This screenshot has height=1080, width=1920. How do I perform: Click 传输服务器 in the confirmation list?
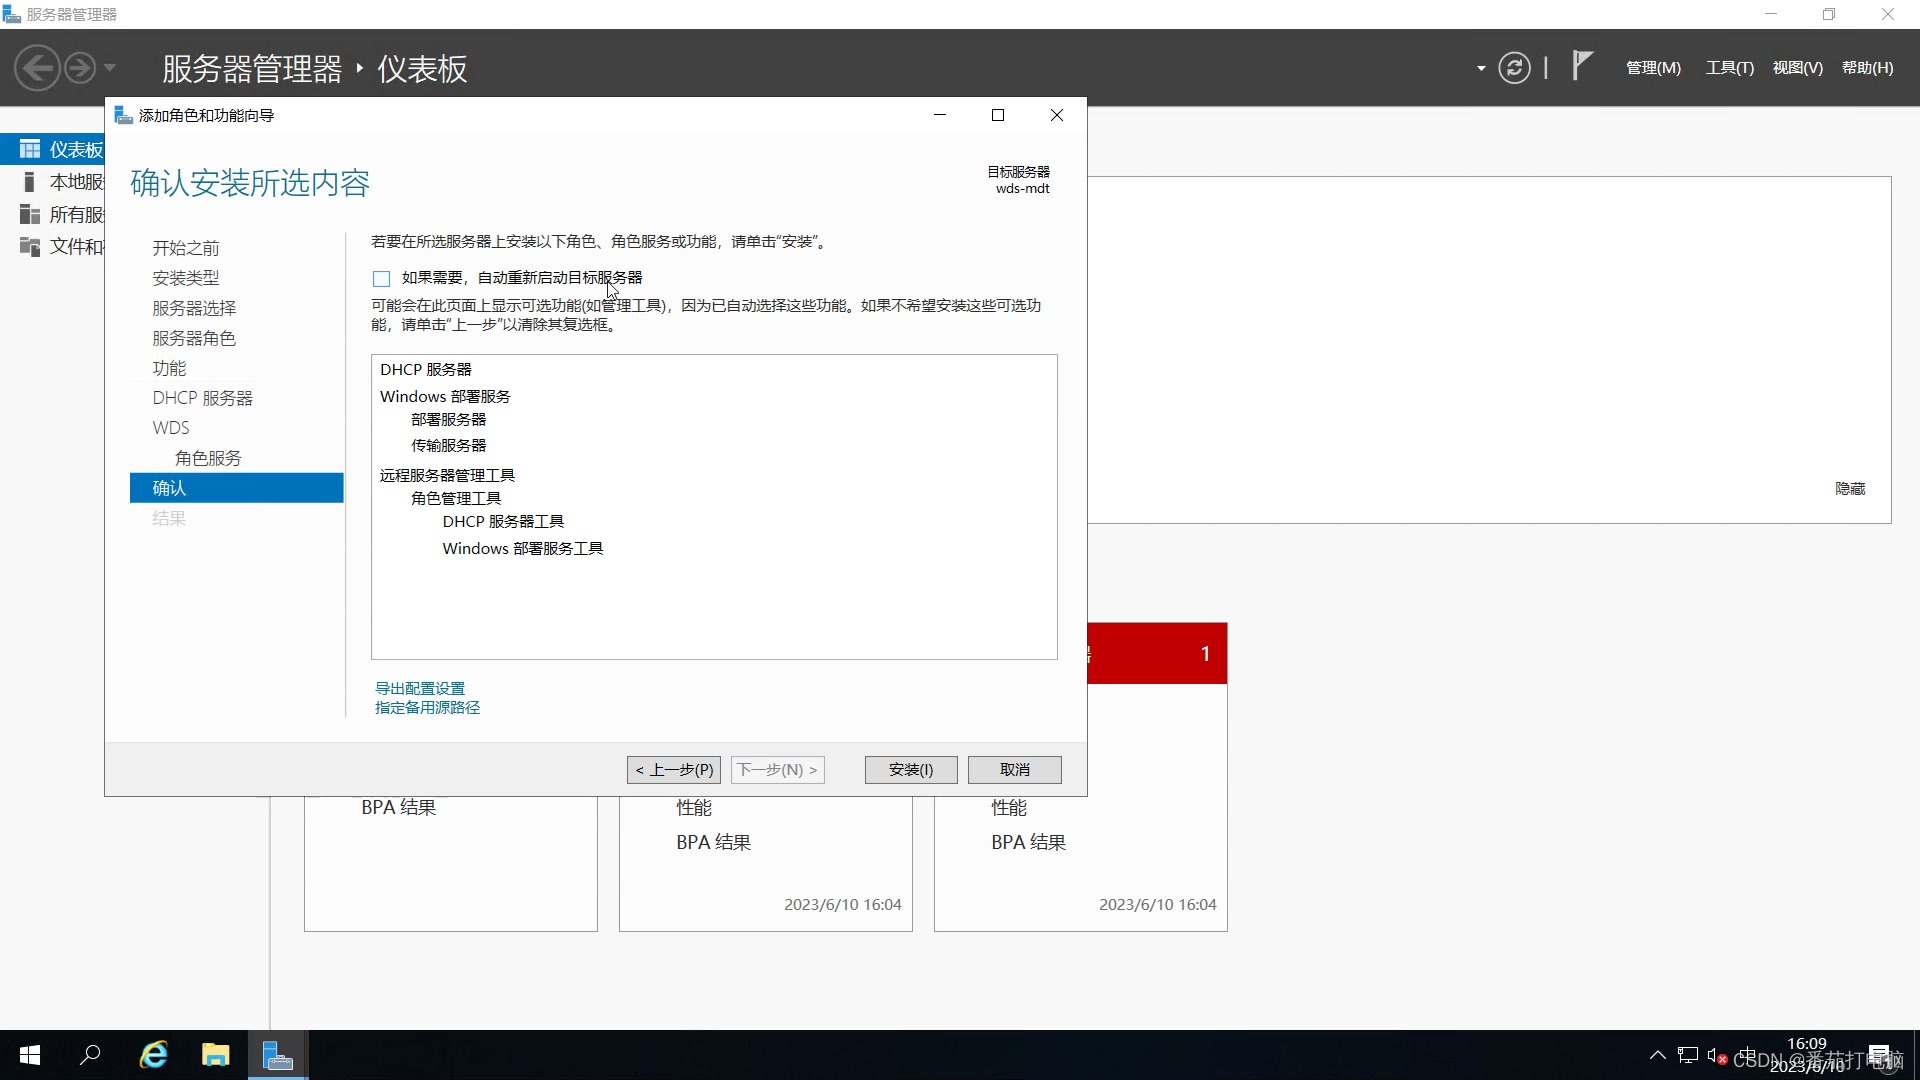[448, 446]
